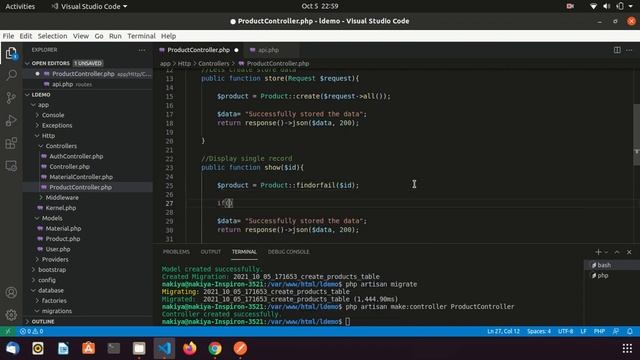Open editor More Actions ellipsis
This screenshot has height=360, width=640.
[629, 50]
